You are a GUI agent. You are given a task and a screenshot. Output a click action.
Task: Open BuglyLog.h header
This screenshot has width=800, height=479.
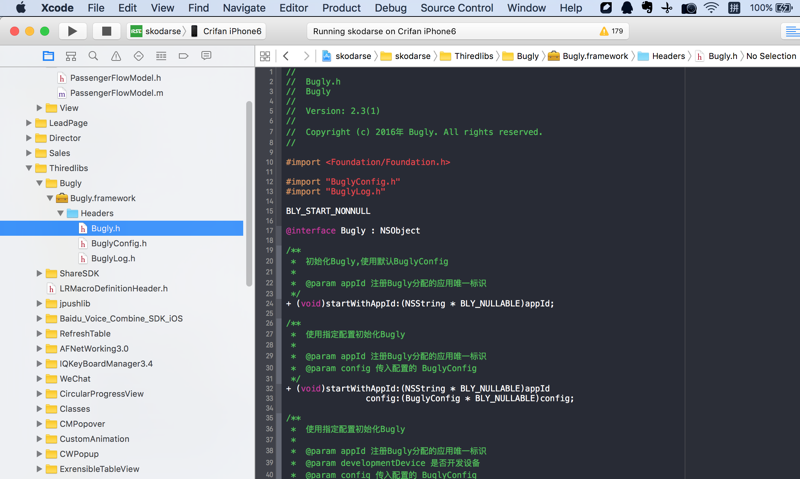[x=113, y=258]
